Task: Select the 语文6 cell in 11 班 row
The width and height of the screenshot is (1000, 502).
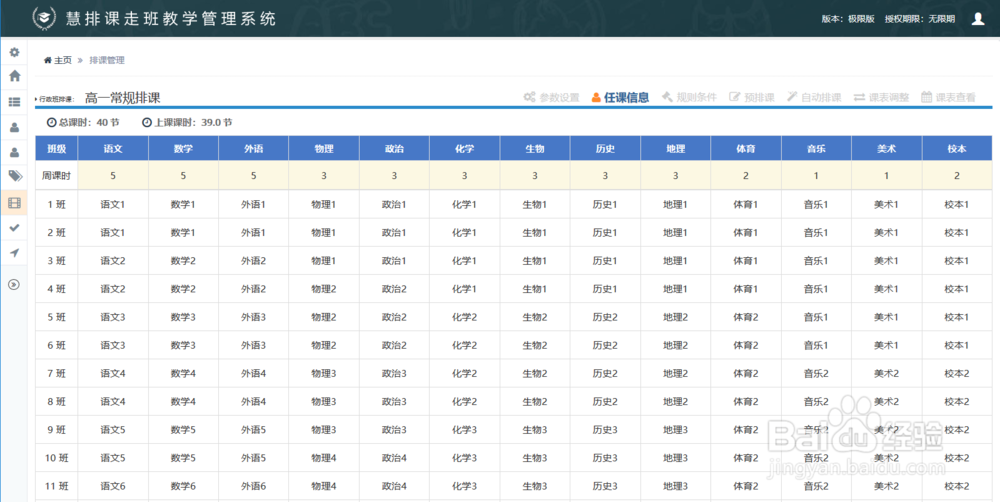Action: [x=113, y=486]
